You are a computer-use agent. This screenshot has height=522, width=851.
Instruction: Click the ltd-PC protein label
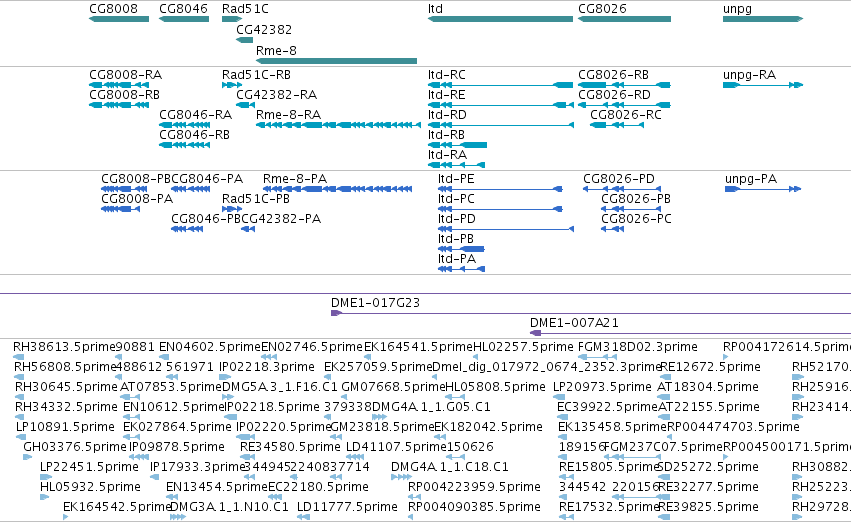point(456,199)
